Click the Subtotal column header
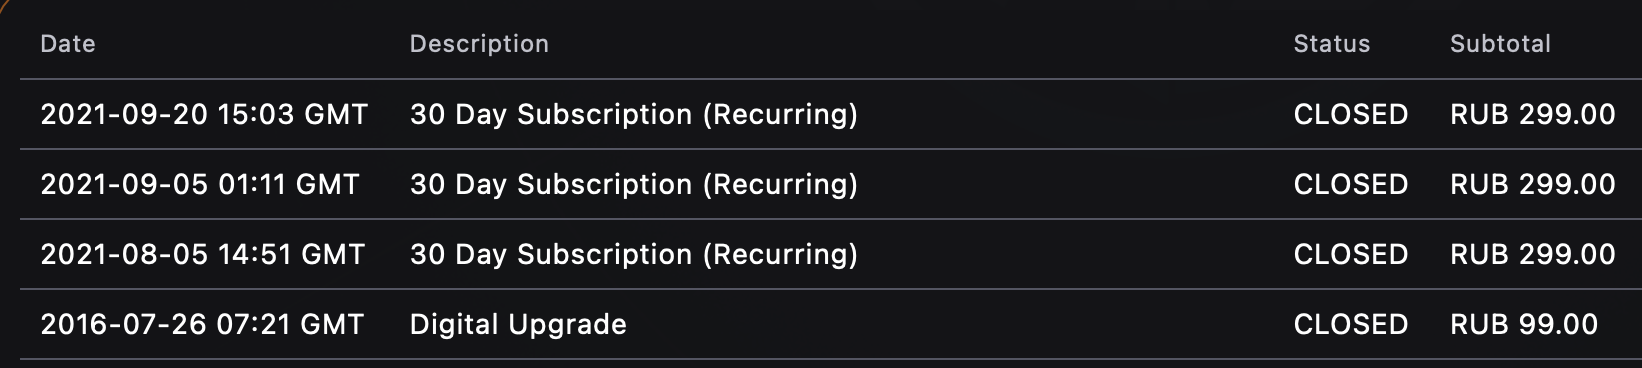Screen dimensions: 1642x368 click(1500, 44)
